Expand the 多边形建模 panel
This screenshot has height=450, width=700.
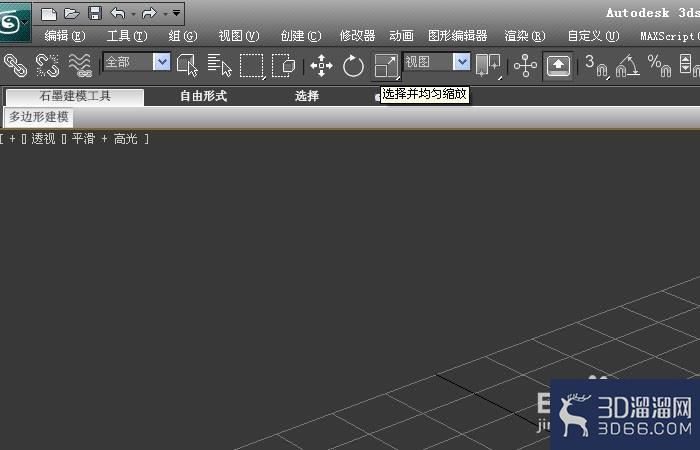[38, 117]
